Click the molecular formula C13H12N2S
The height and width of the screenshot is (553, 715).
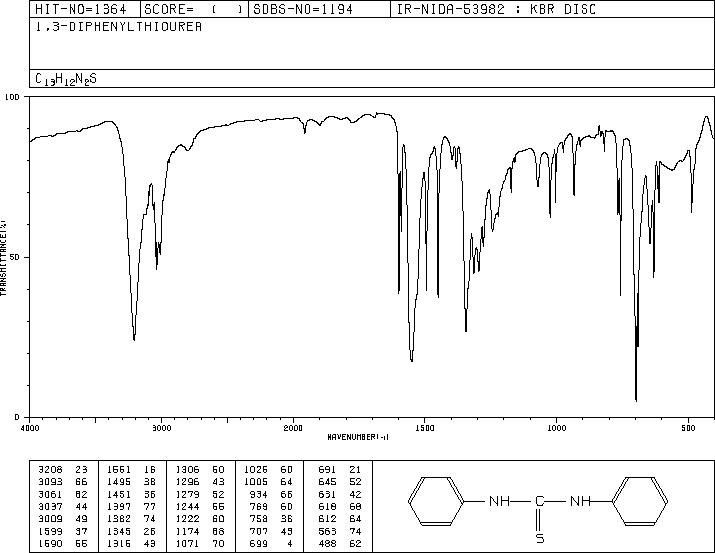point(66,79)
